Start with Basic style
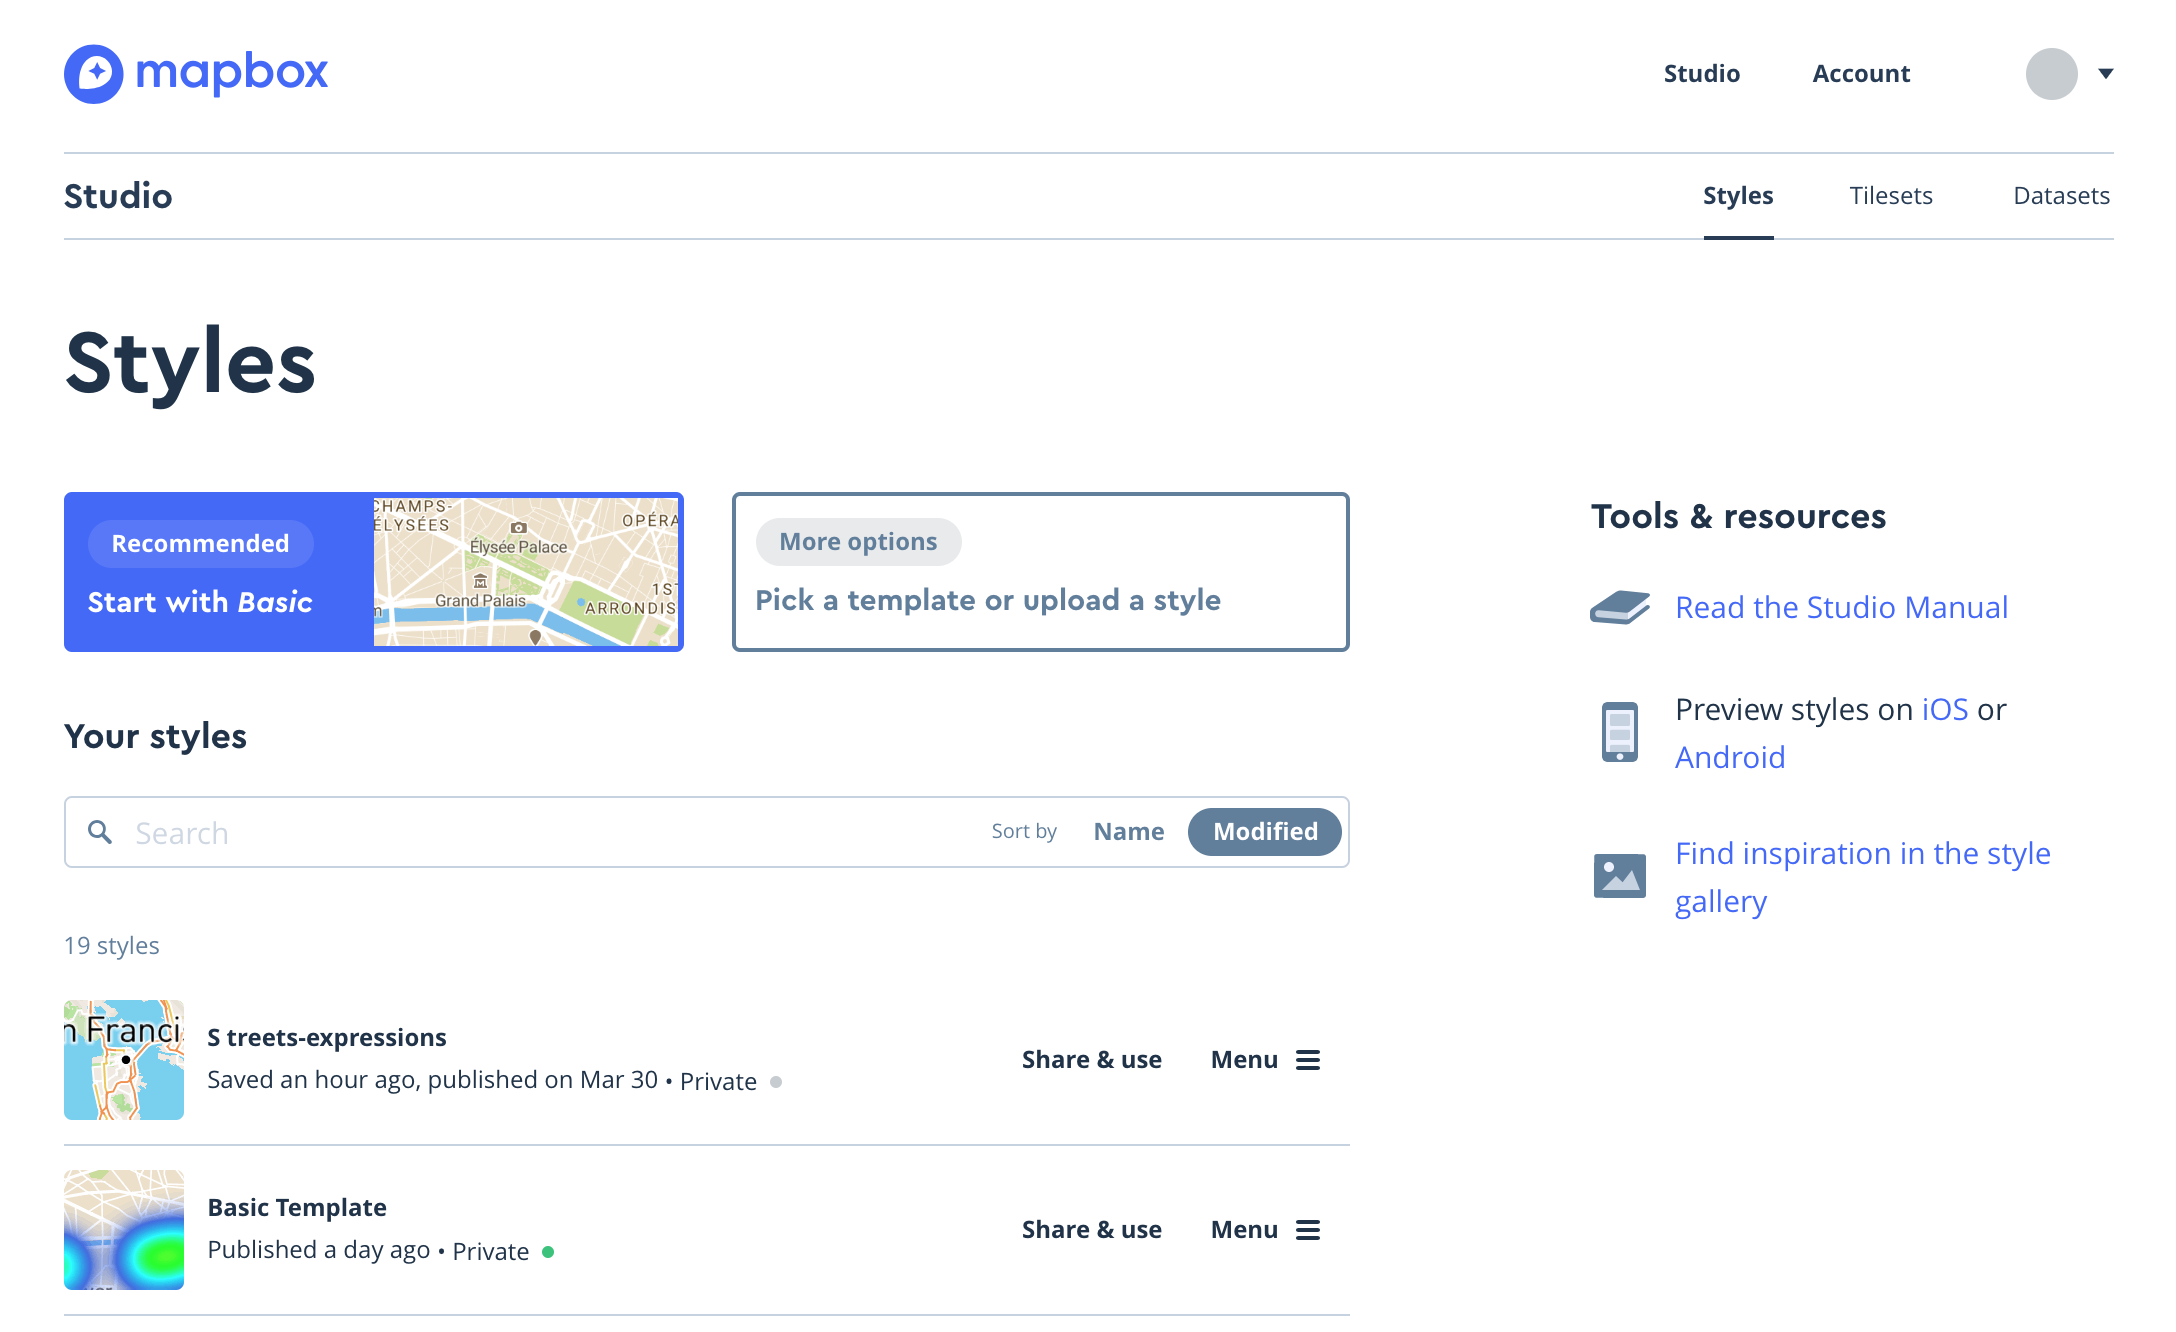Viewport: 2176px width, 1332px height. pyautogui.click(x=200, y=602)
